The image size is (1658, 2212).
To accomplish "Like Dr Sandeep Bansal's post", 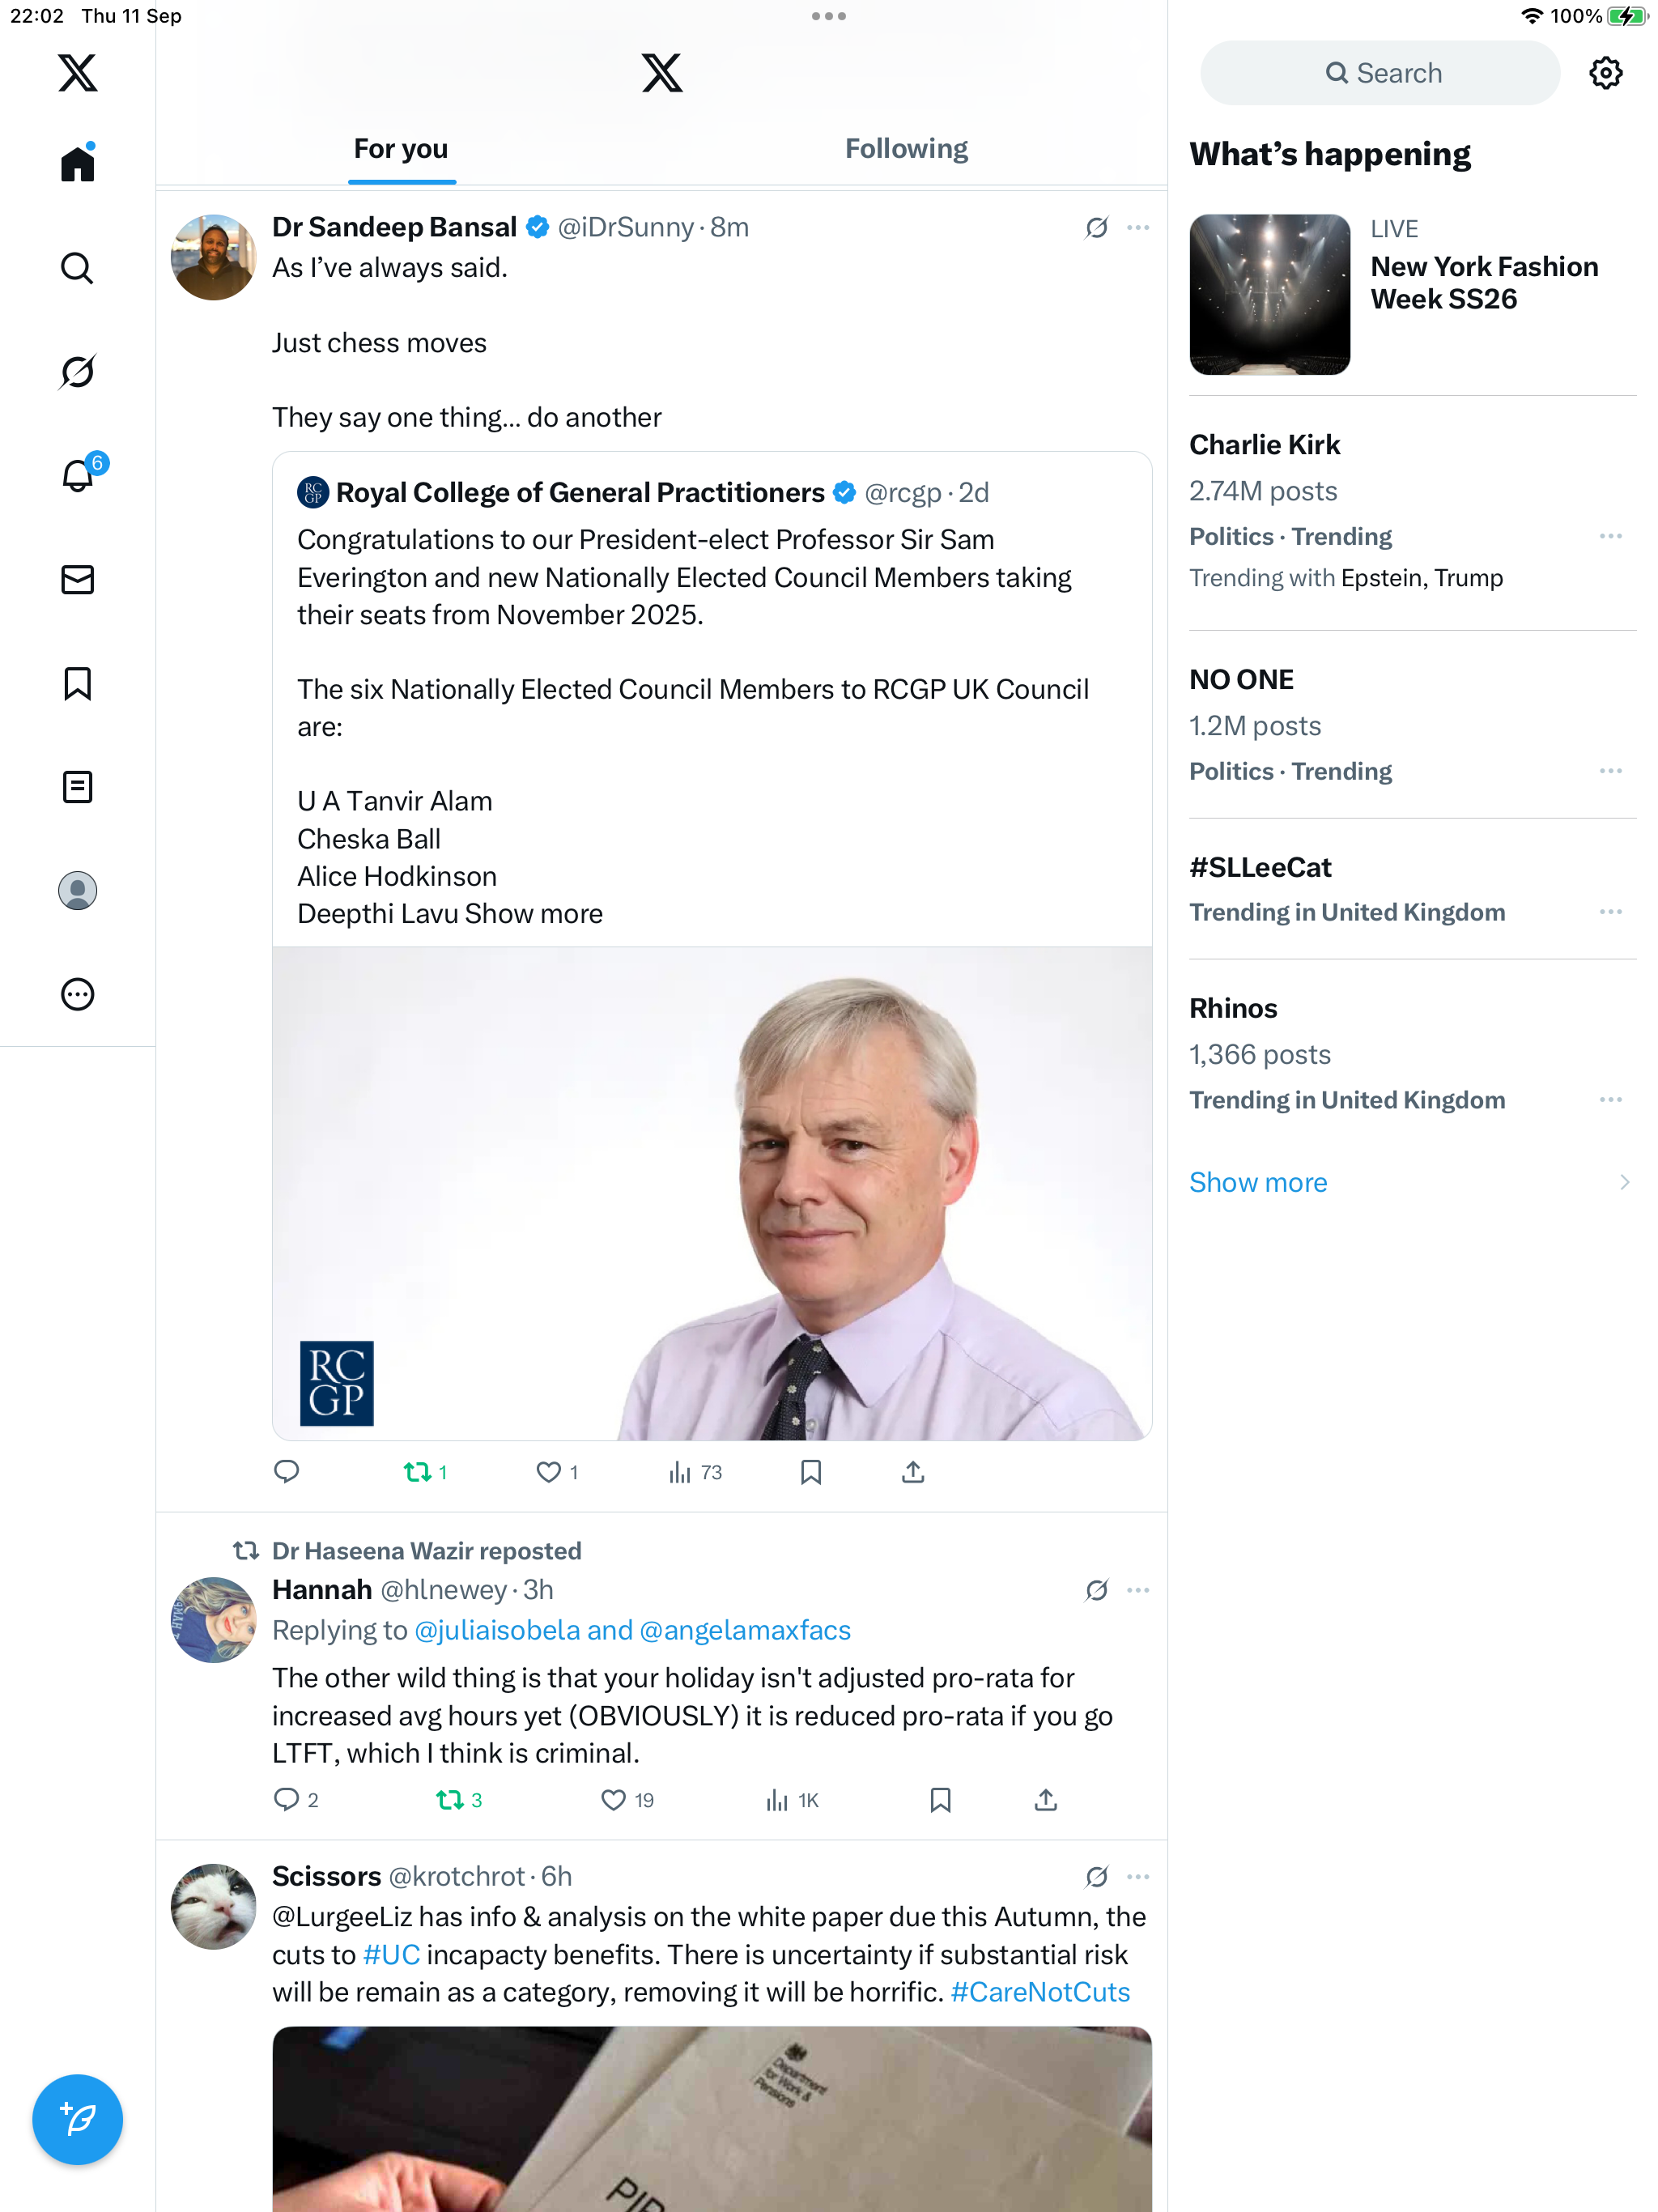I will (x=548, y=1472).
